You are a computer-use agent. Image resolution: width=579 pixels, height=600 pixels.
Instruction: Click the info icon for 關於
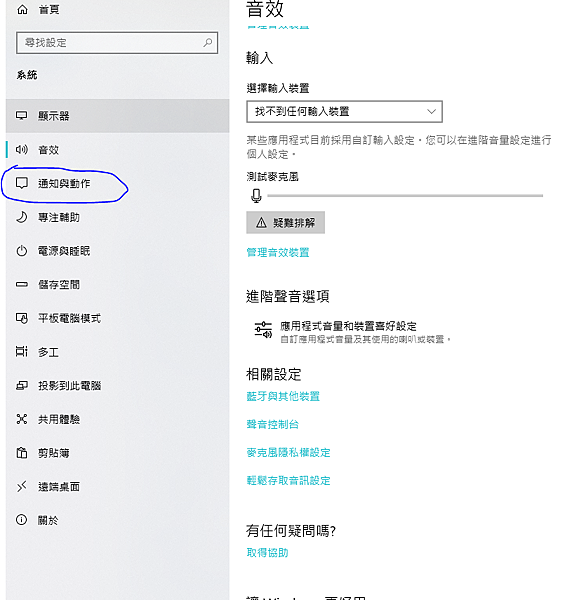coord(21,520)
